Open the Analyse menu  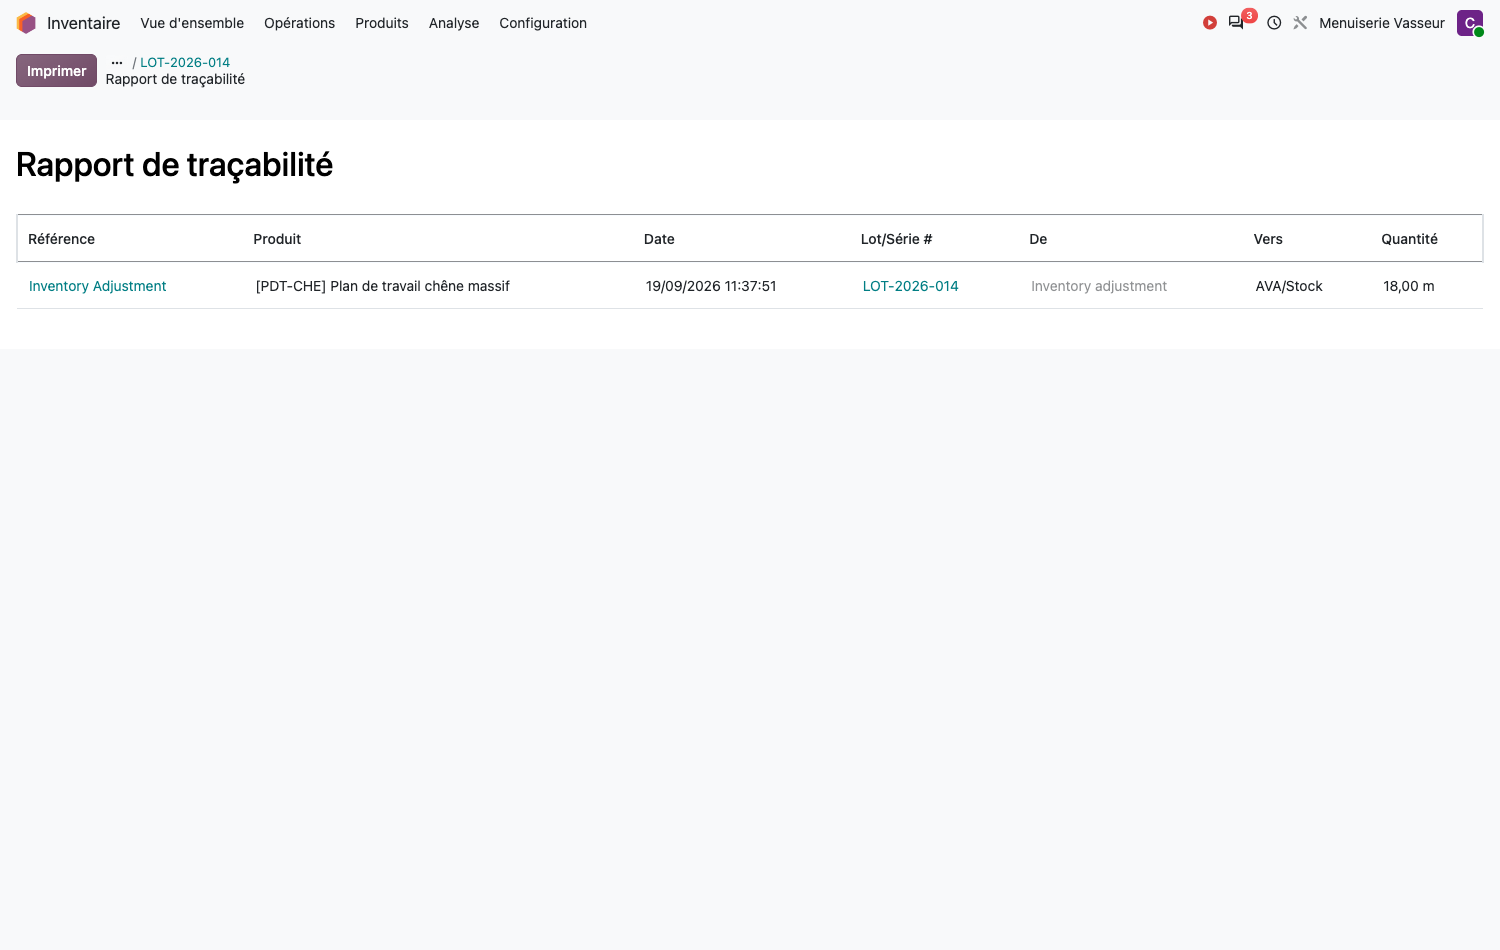click(454, 23)
